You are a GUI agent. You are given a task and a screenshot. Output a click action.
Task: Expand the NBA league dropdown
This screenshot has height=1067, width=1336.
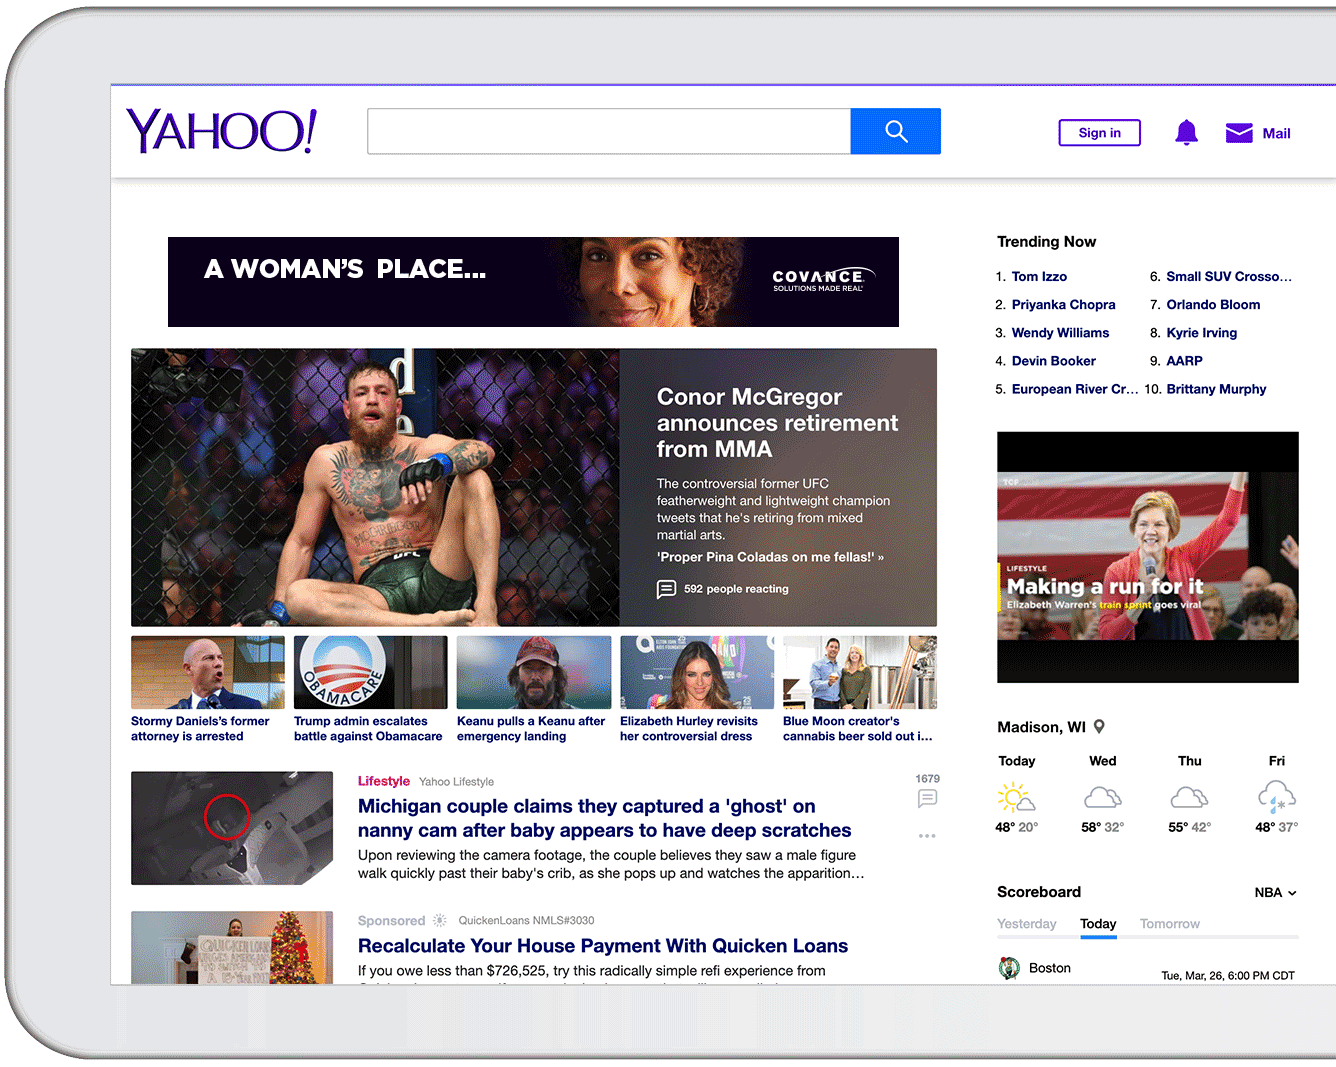pos(1275,892)
